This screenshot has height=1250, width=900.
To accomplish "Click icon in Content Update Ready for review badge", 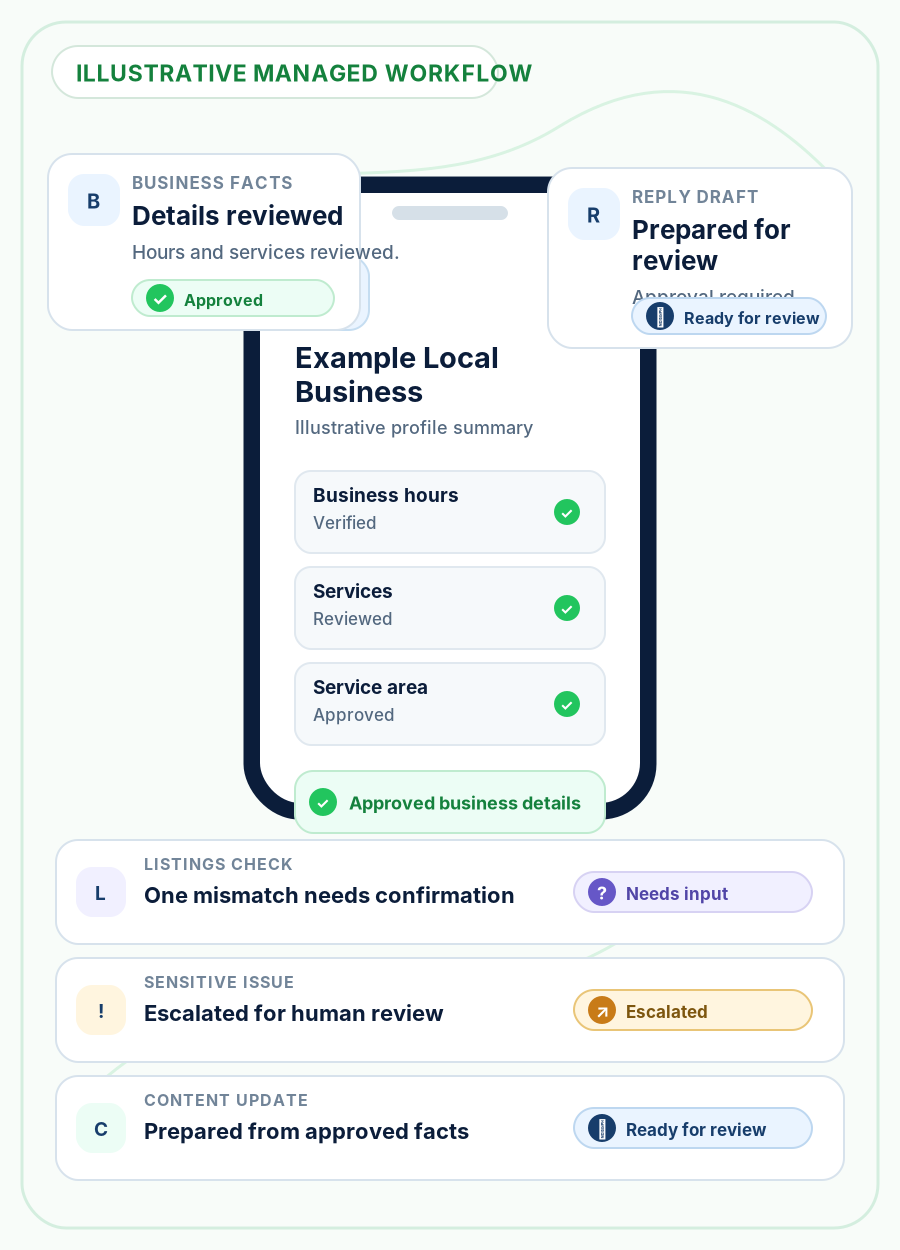I will (x=602, y=1129).
